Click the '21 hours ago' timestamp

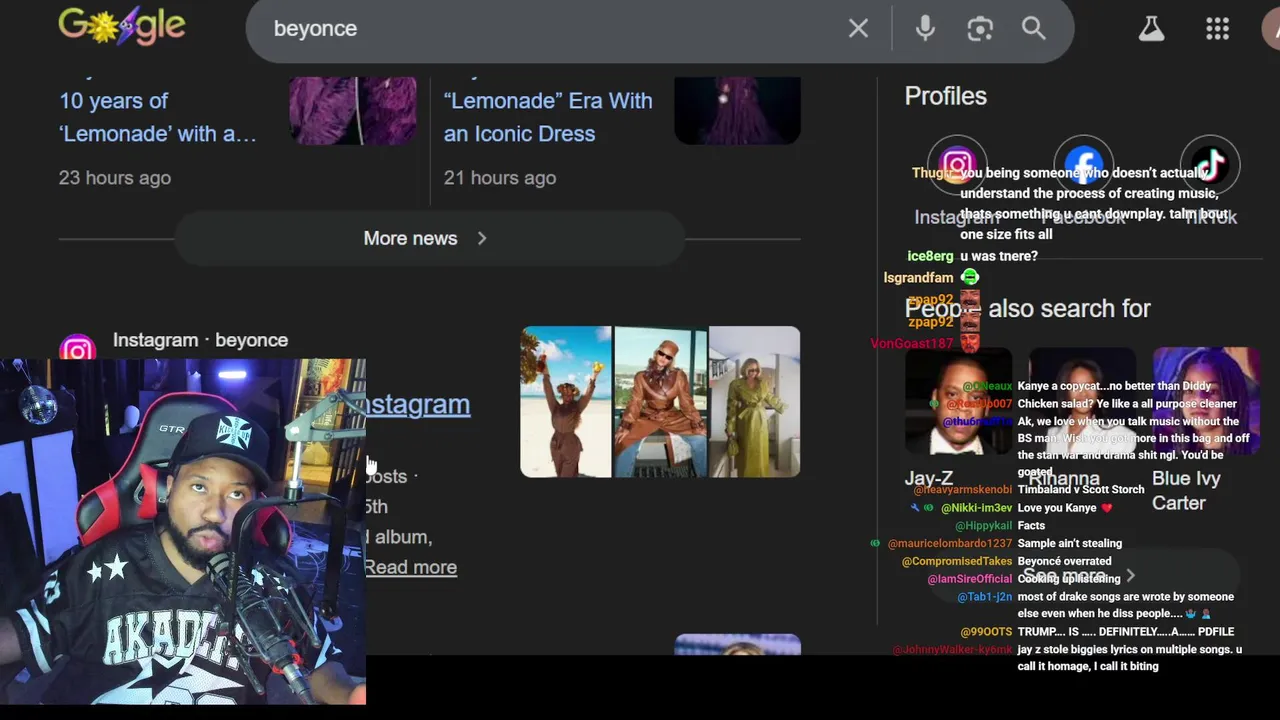pos(500,178)
